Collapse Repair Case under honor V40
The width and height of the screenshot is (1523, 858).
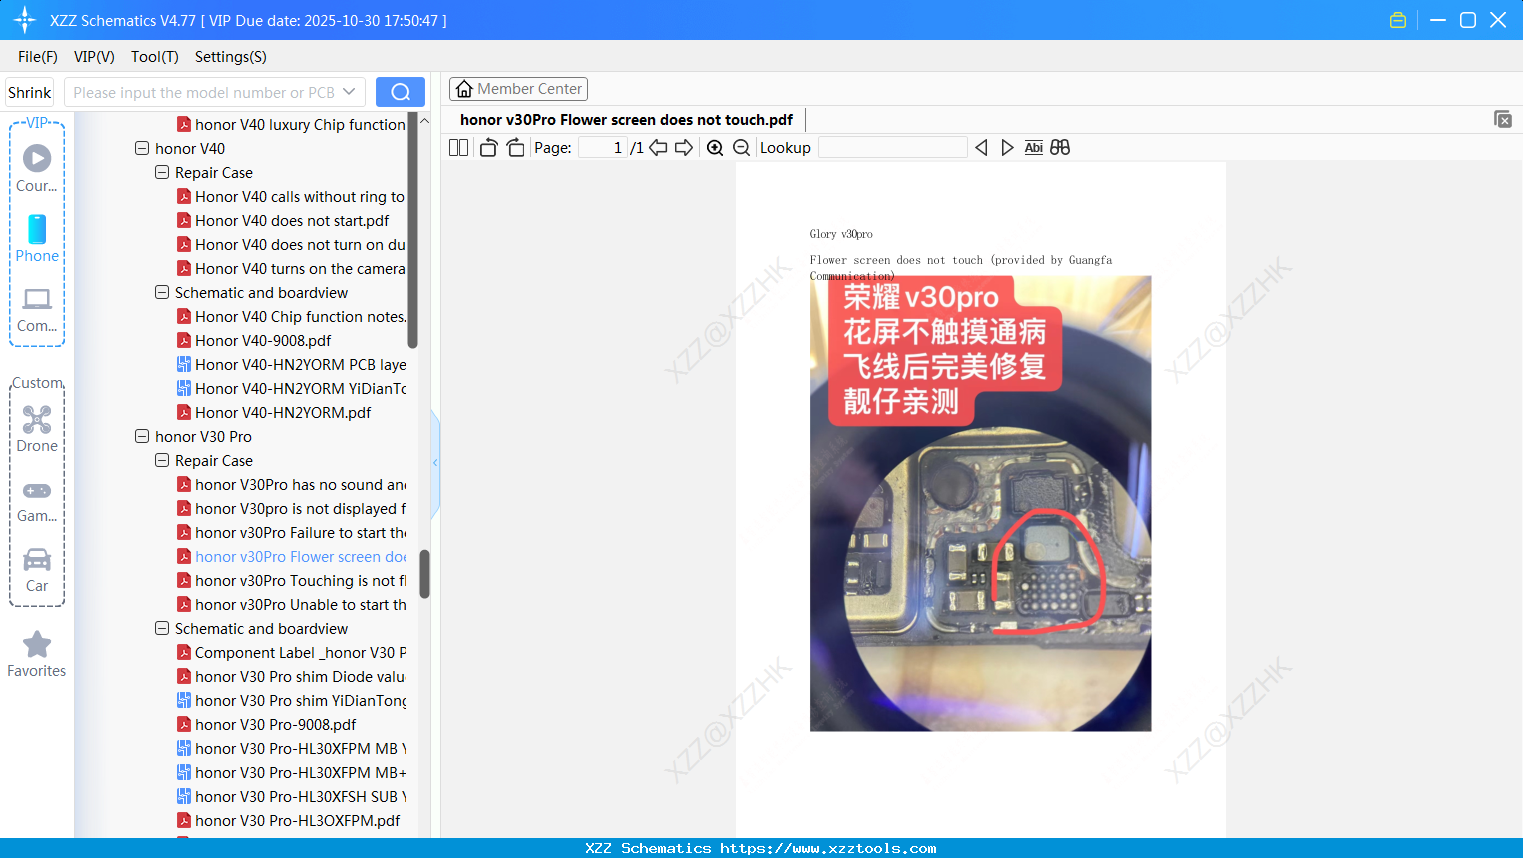(162, 172)
